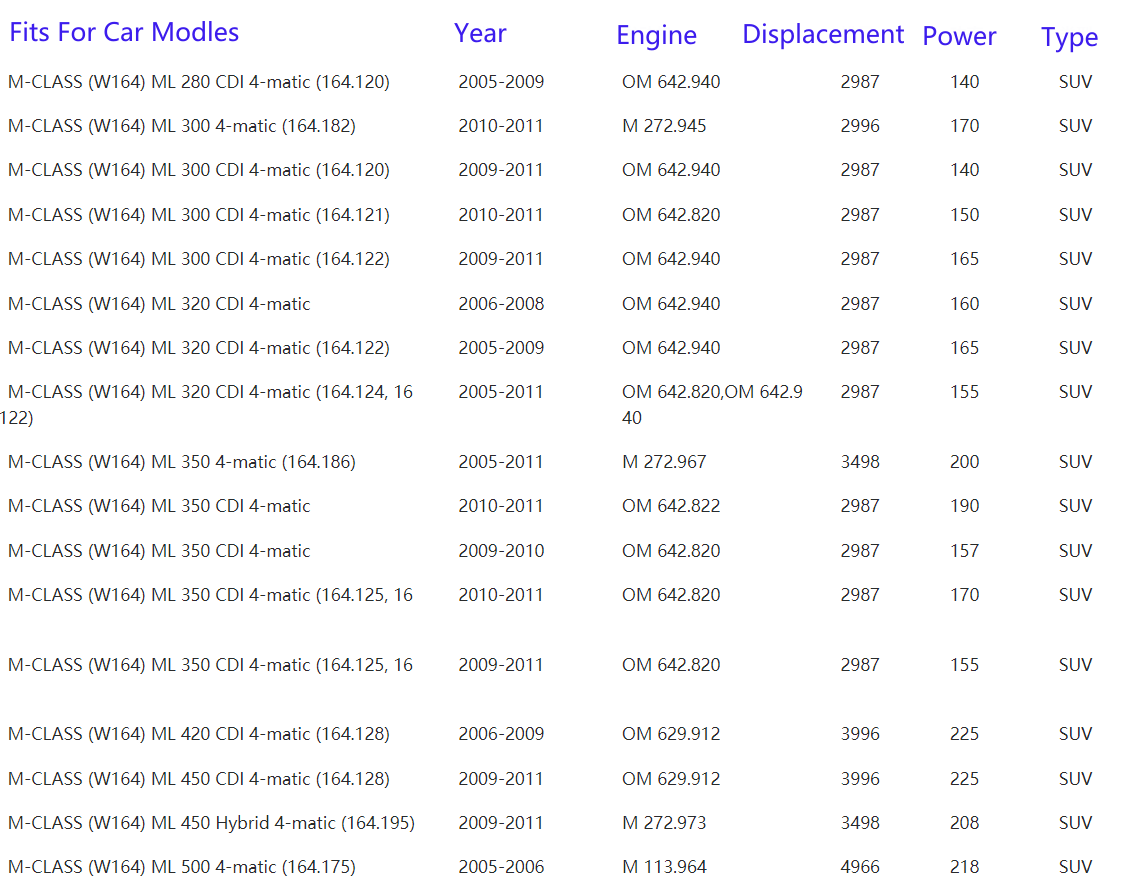Select the ML 500 4-matic (164.175) model

click(x=181, y=867)
